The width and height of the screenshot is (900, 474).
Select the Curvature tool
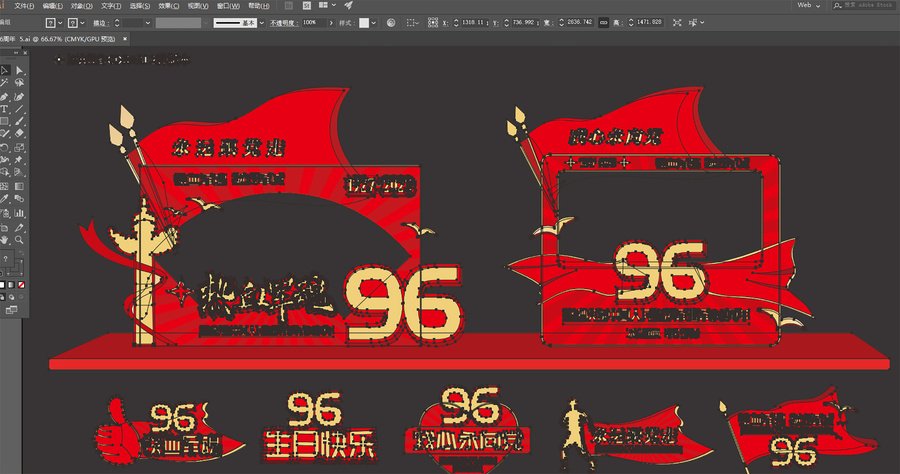[x=19, y=96]
